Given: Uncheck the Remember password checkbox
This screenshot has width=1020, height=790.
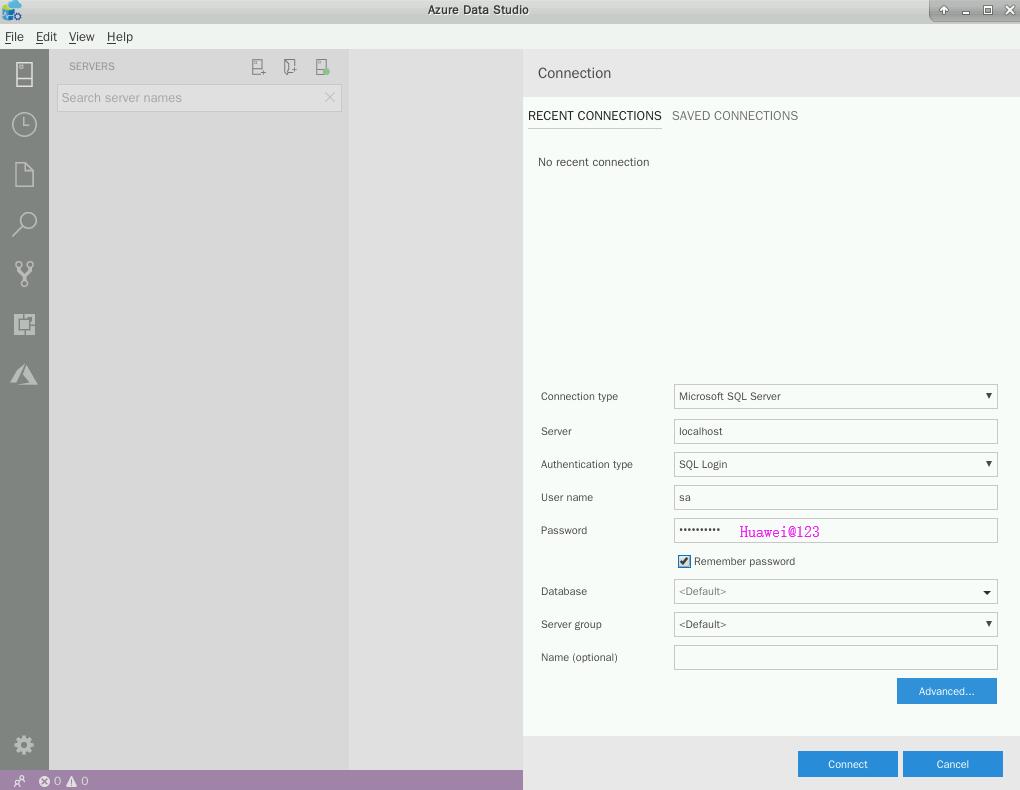Looking at the screenshot, I should [684, 562].
